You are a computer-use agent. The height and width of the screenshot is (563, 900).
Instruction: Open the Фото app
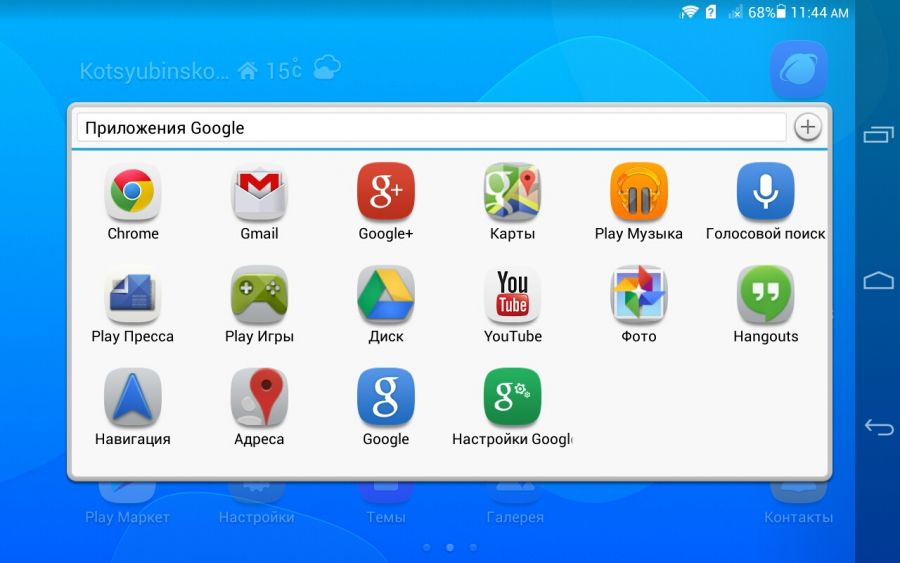(639, 295)
